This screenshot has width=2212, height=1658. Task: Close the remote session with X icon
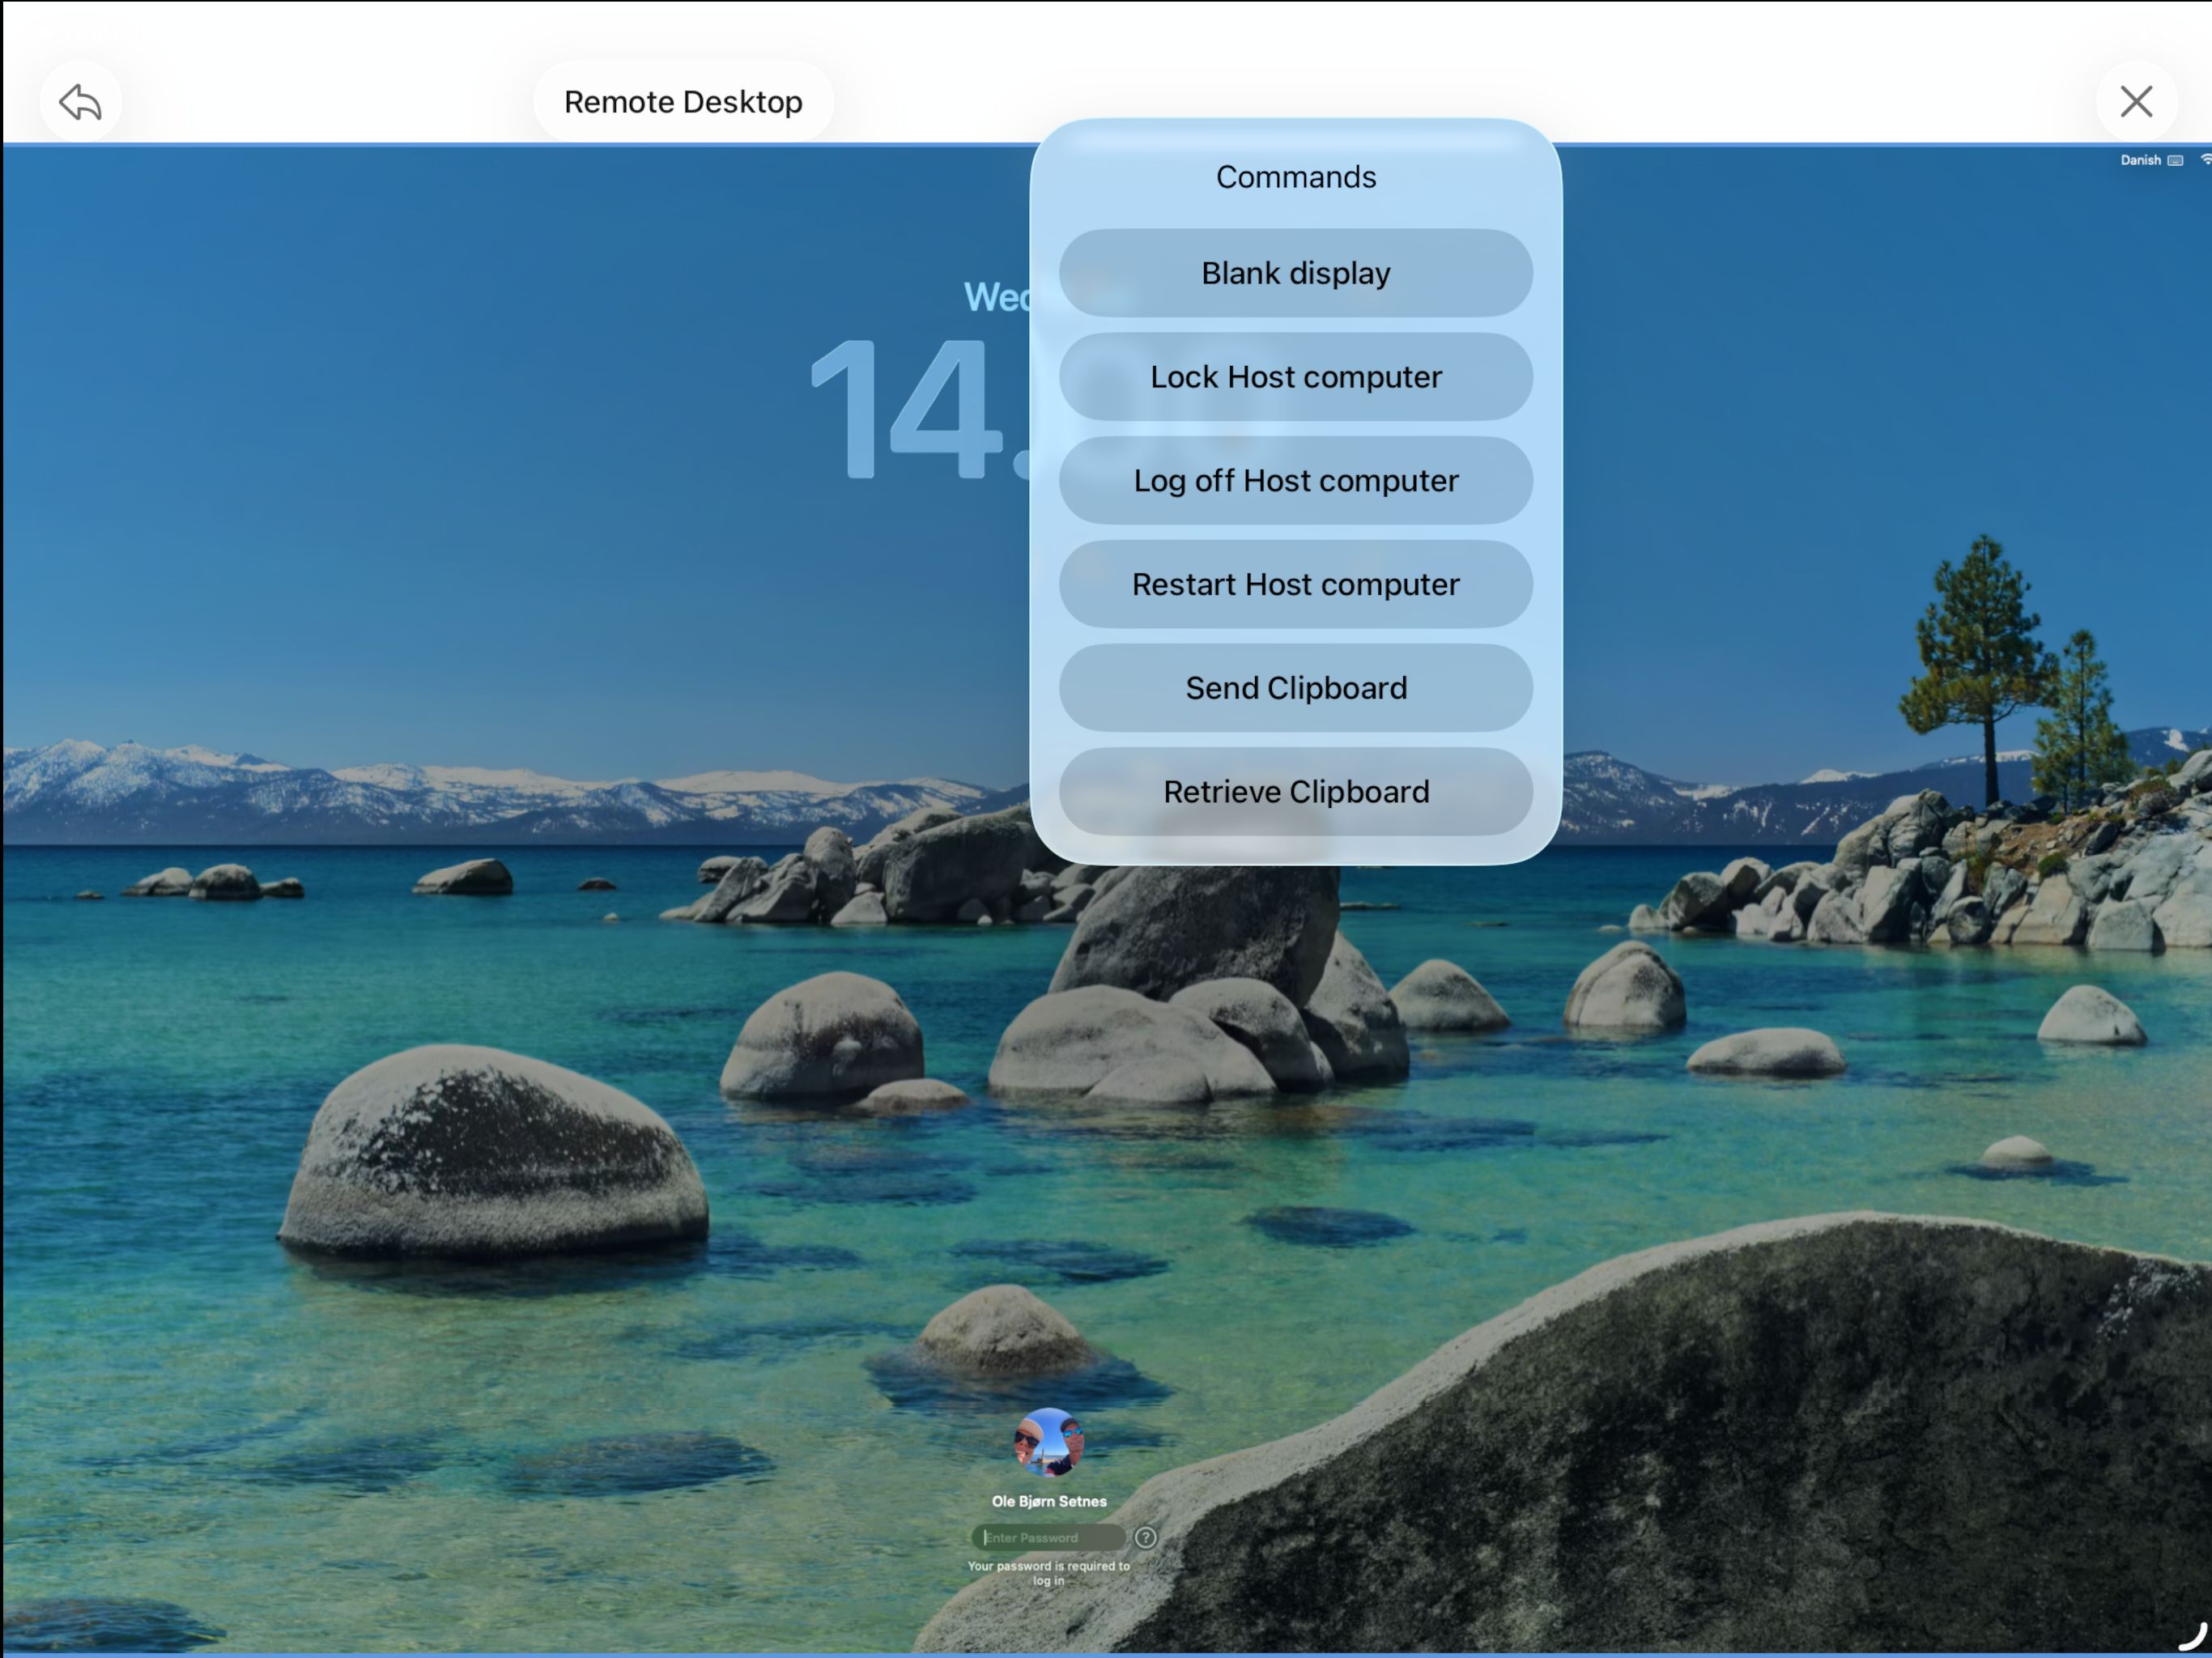click(x=2136, y=101)
